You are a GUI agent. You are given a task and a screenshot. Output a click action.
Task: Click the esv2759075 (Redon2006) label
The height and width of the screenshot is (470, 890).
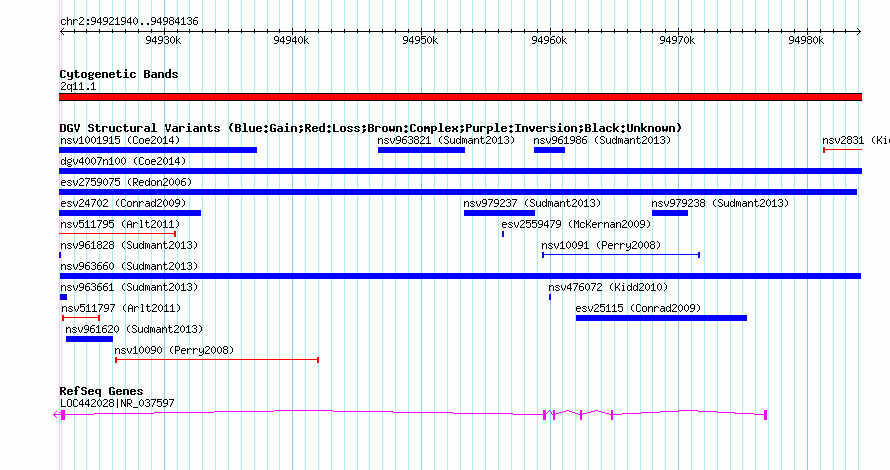[126, 182]
